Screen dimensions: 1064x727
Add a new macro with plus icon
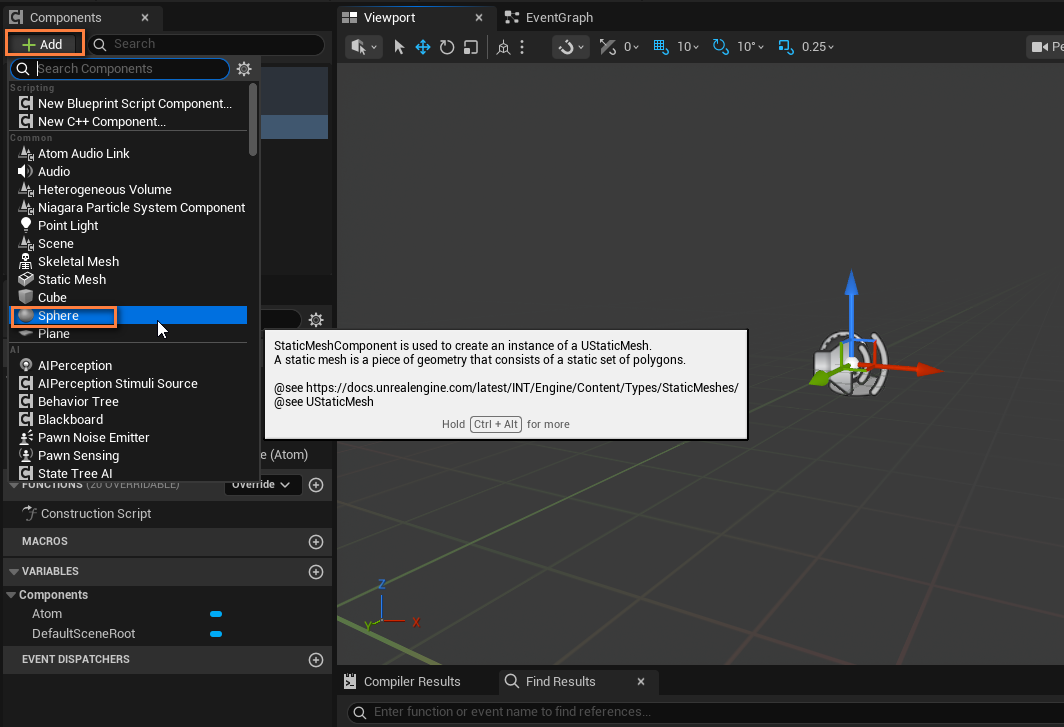(316, 542)
